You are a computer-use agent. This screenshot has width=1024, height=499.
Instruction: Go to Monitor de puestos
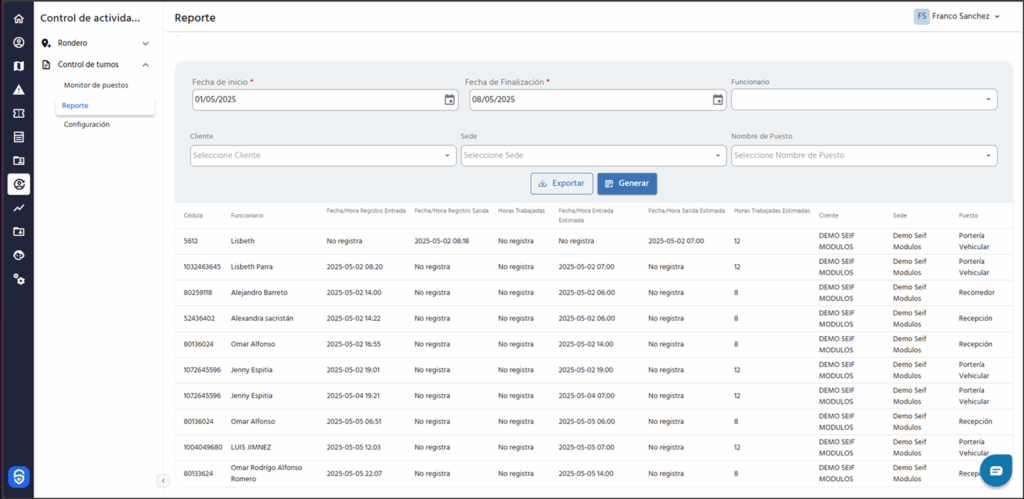[x=96, y=85]
